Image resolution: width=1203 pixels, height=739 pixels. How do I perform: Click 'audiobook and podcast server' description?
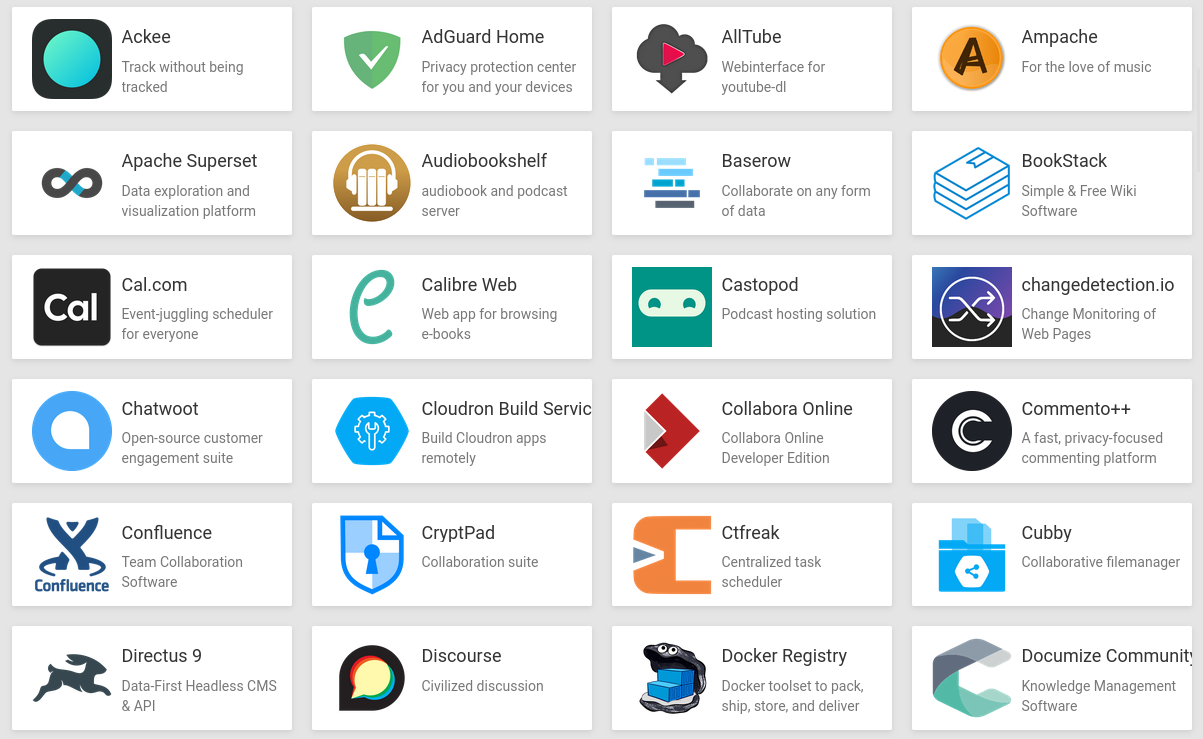(x=495, y=201)
